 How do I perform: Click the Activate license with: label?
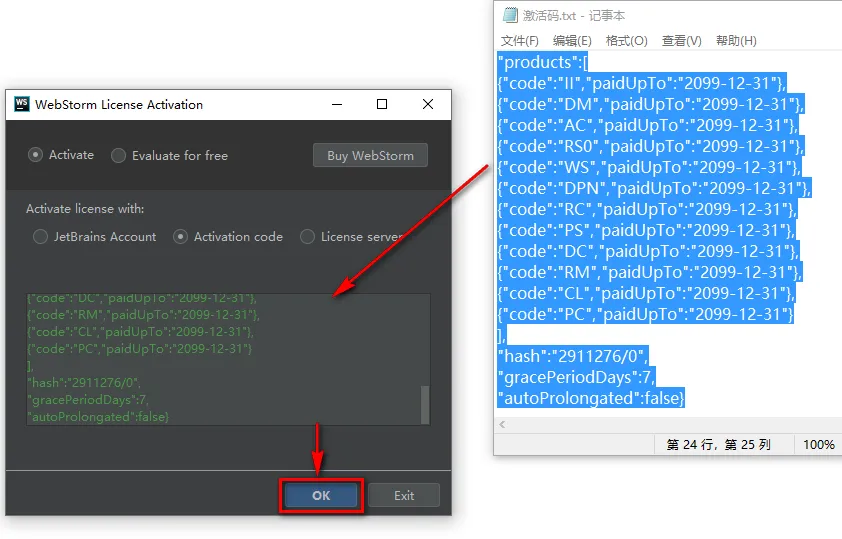coord(85,209)
